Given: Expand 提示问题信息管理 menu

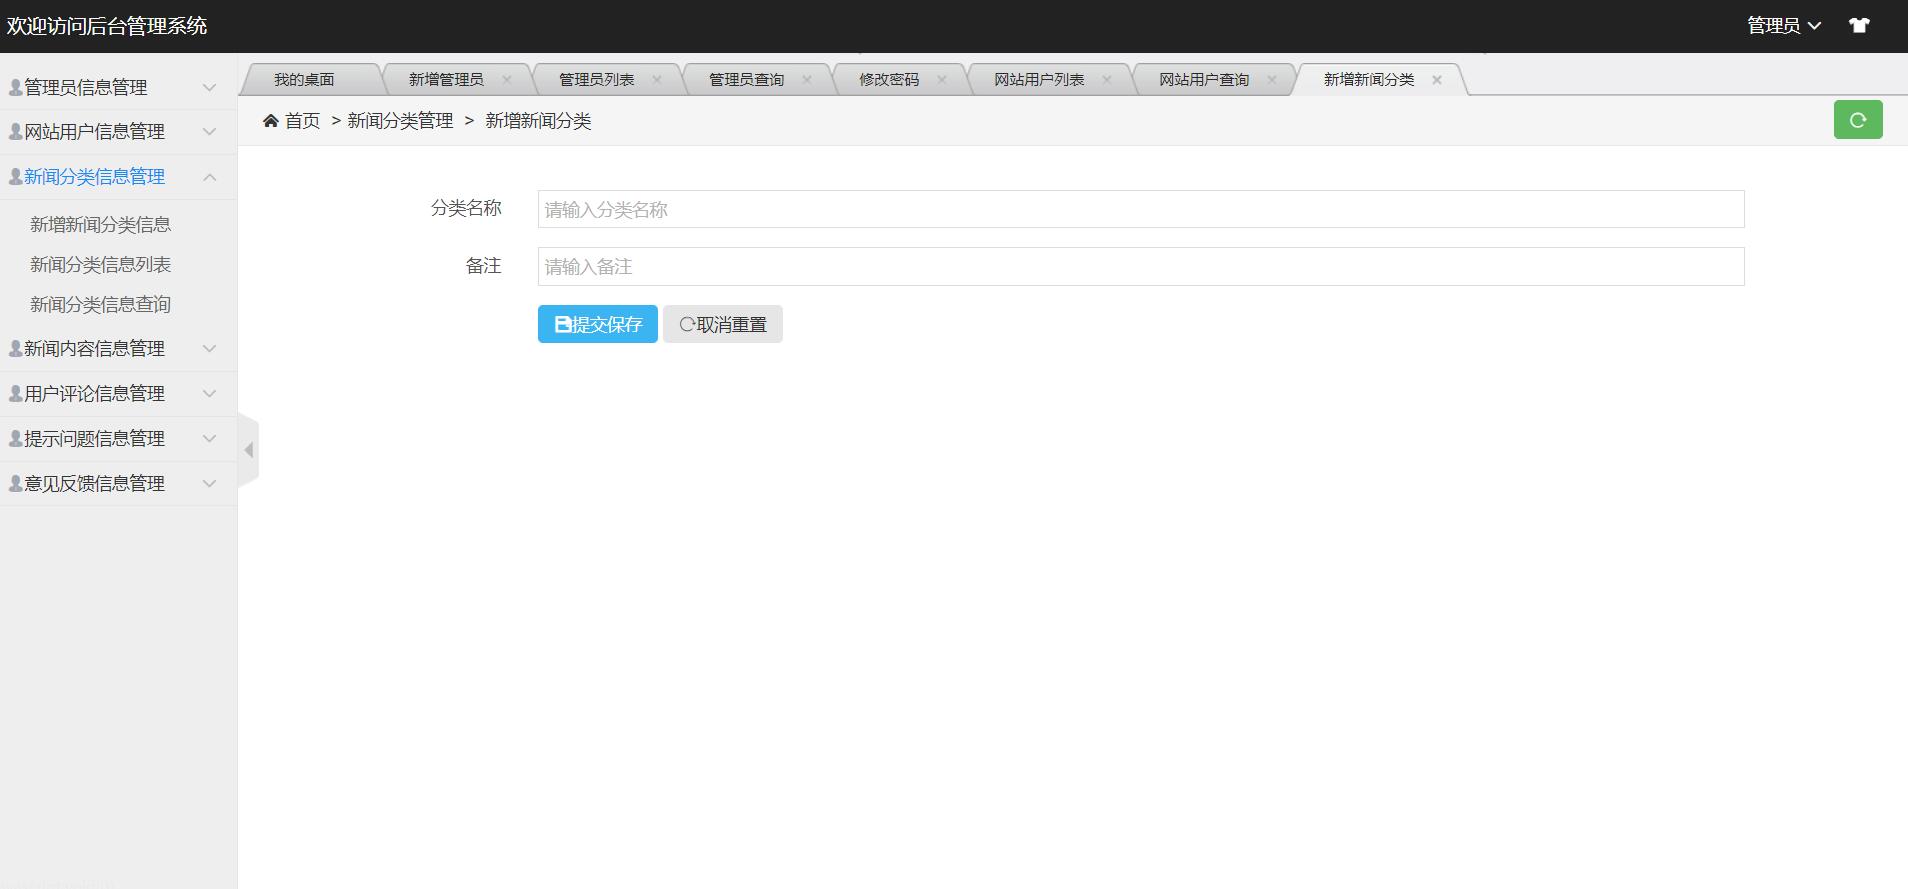Looking at the screenshot, I should [x=118, y=439].
